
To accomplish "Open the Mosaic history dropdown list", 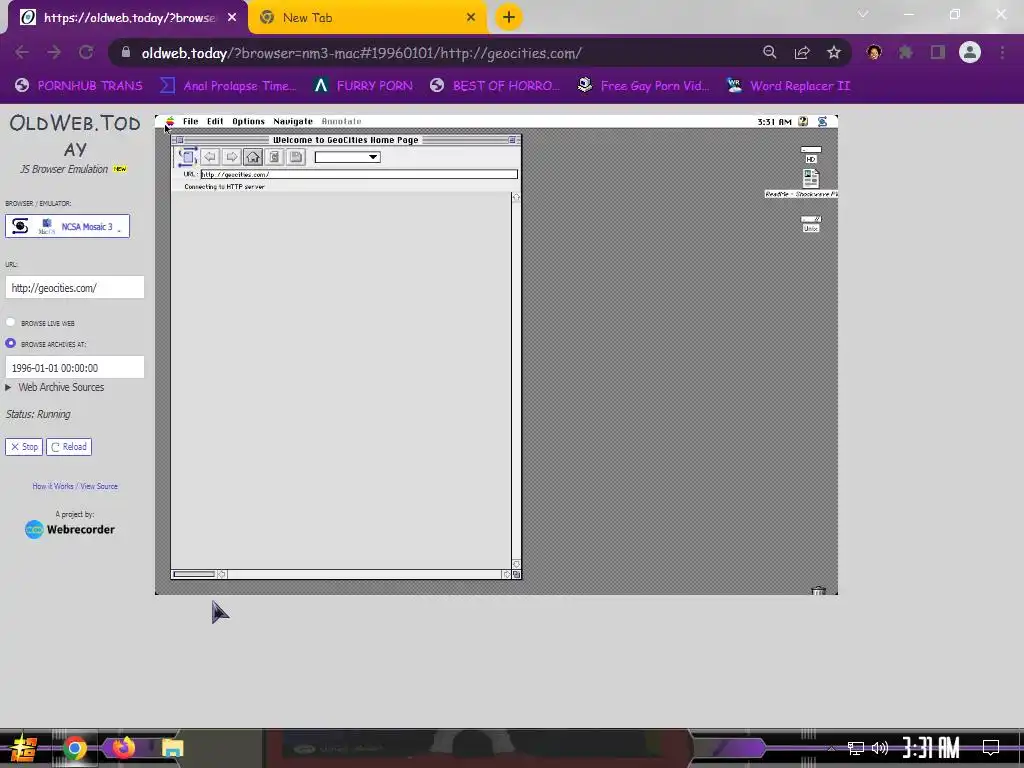I will click(347, 157).
